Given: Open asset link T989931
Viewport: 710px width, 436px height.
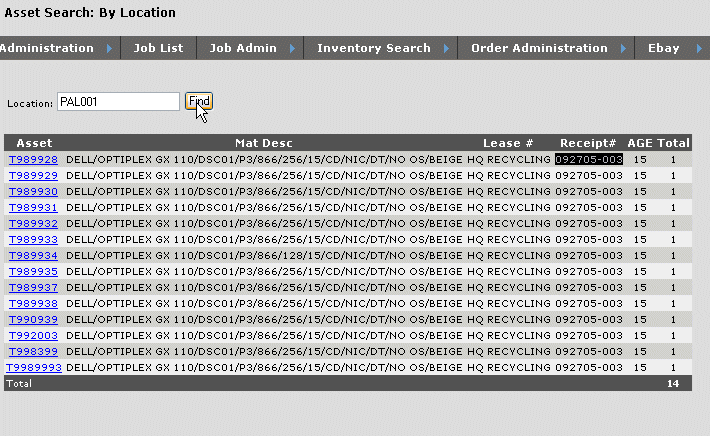Looking at the screenshot, I should 33,207.
